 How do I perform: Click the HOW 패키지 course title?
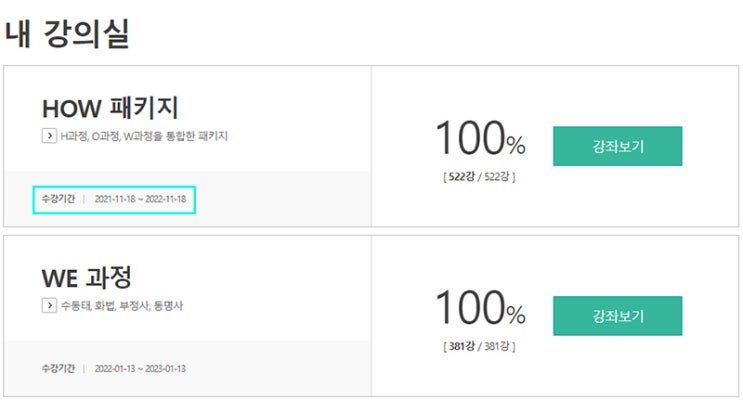(110, 108)
